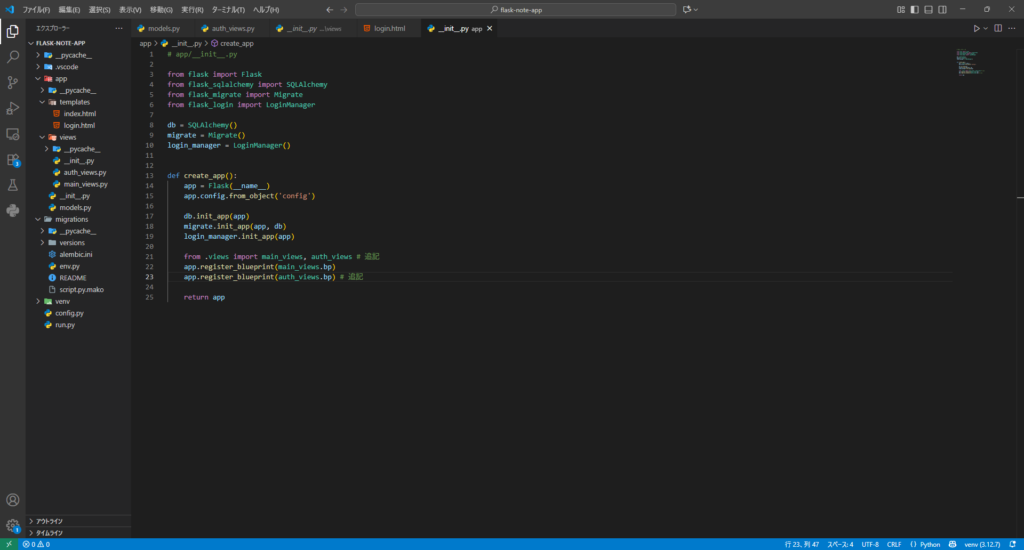Click the flask-note-app search field

point(515,9)
